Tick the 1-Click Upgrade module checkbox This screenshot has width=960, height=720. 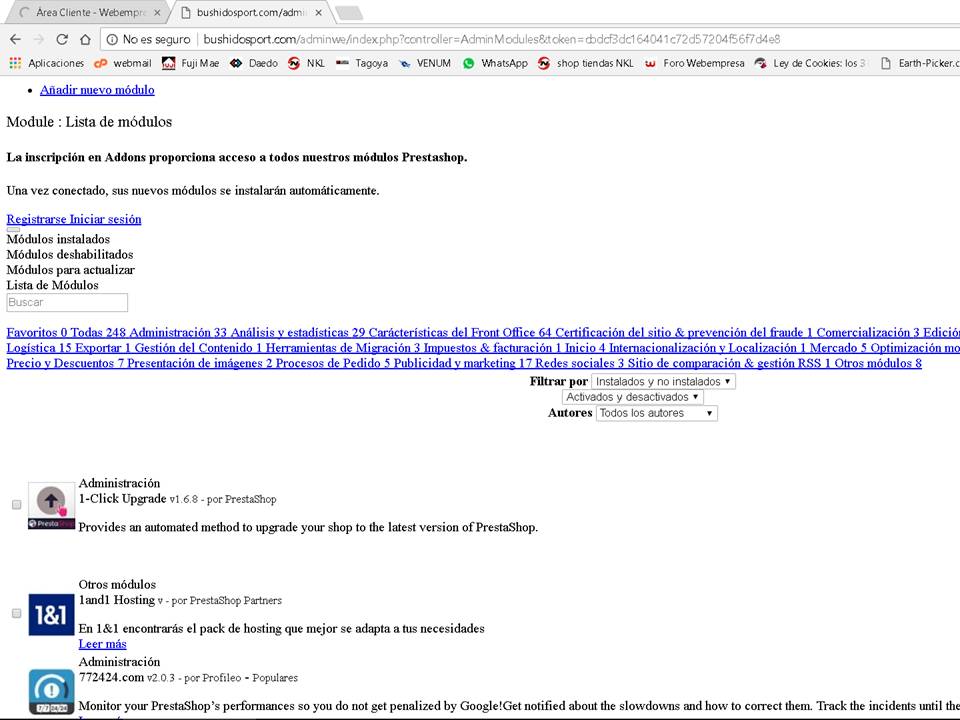17,504
